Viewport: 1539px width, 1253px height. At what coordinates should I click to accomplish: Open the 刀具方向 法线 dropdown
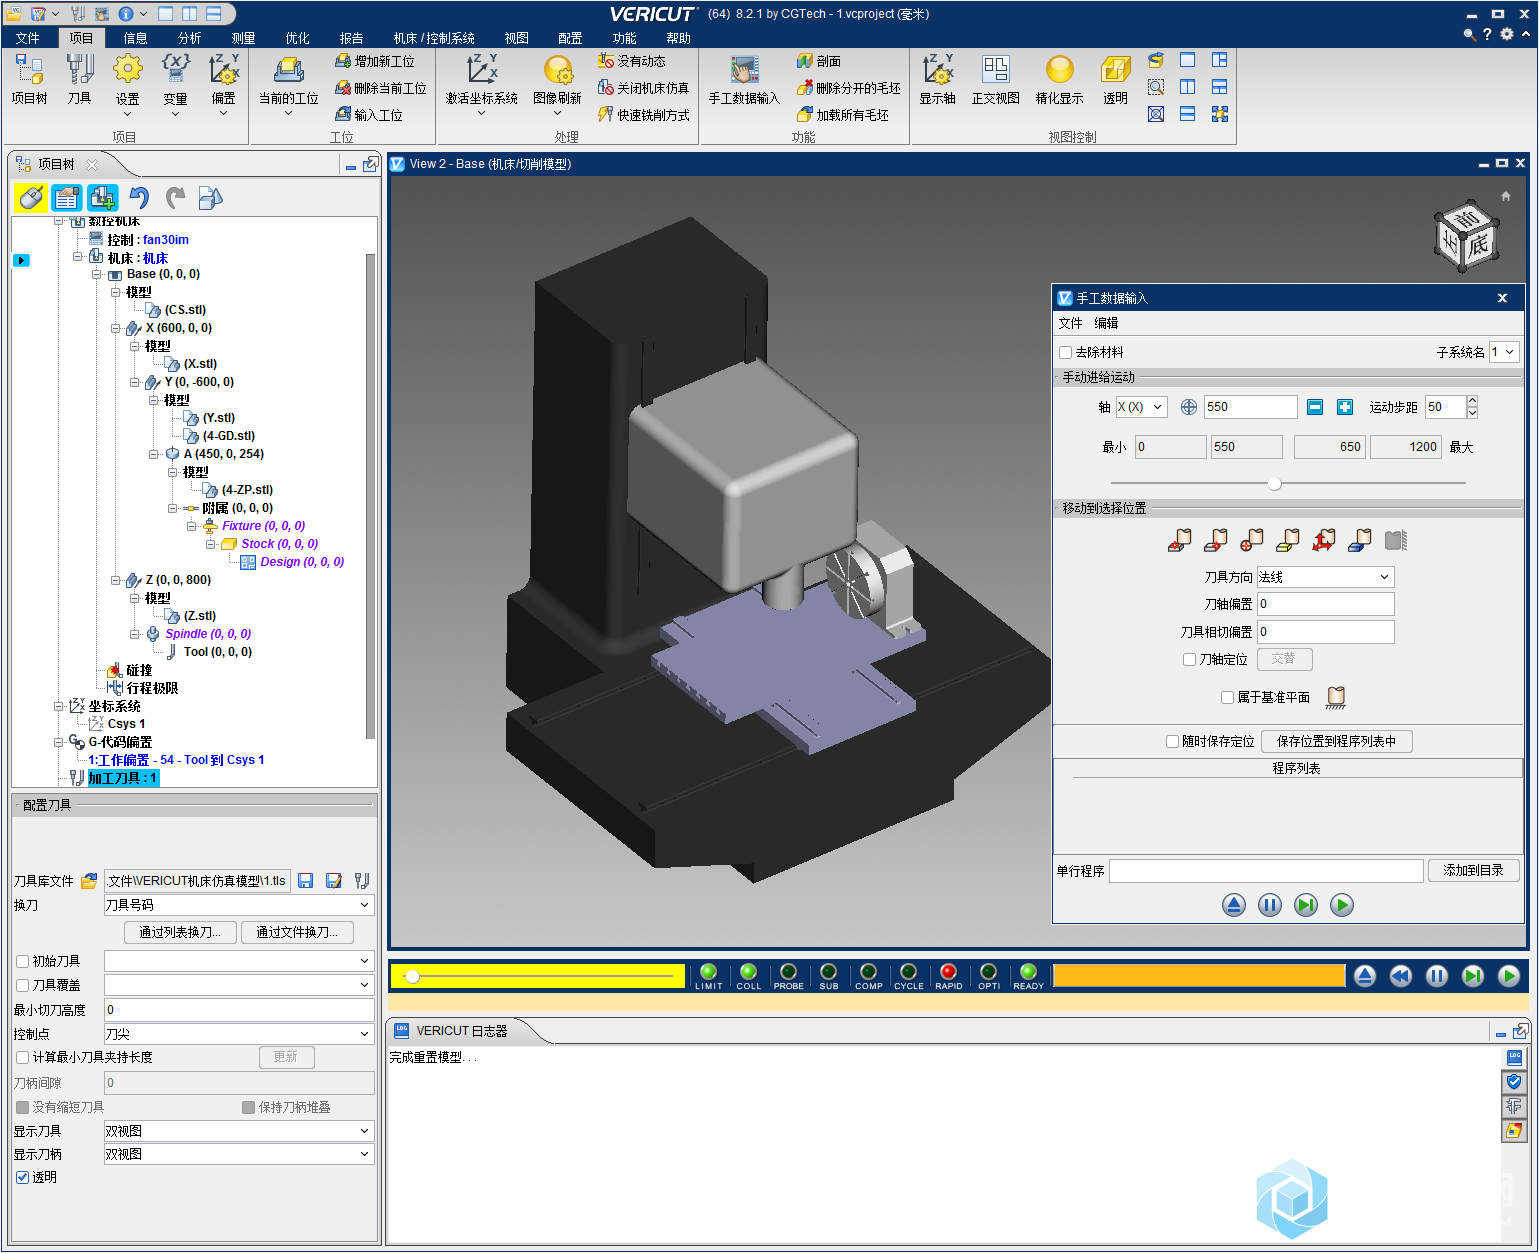coord(1325,577)
